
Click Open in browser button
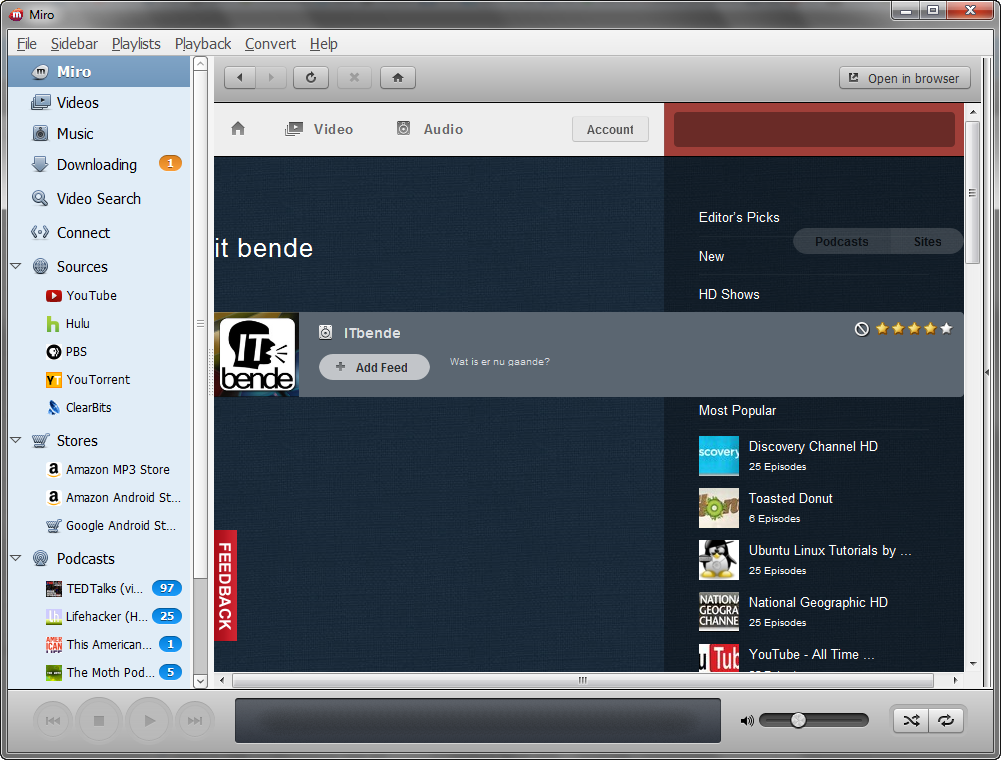click(905, 78)
